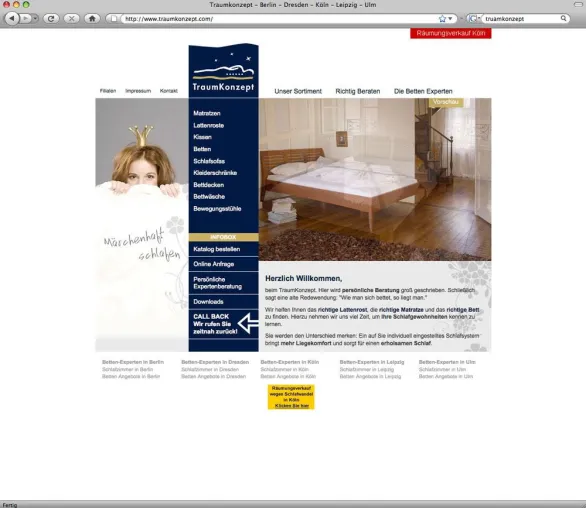Select Lattenroste in the sidebar
Image resolution: width=586 pixels, height=508 pixels.
point(209,126)
